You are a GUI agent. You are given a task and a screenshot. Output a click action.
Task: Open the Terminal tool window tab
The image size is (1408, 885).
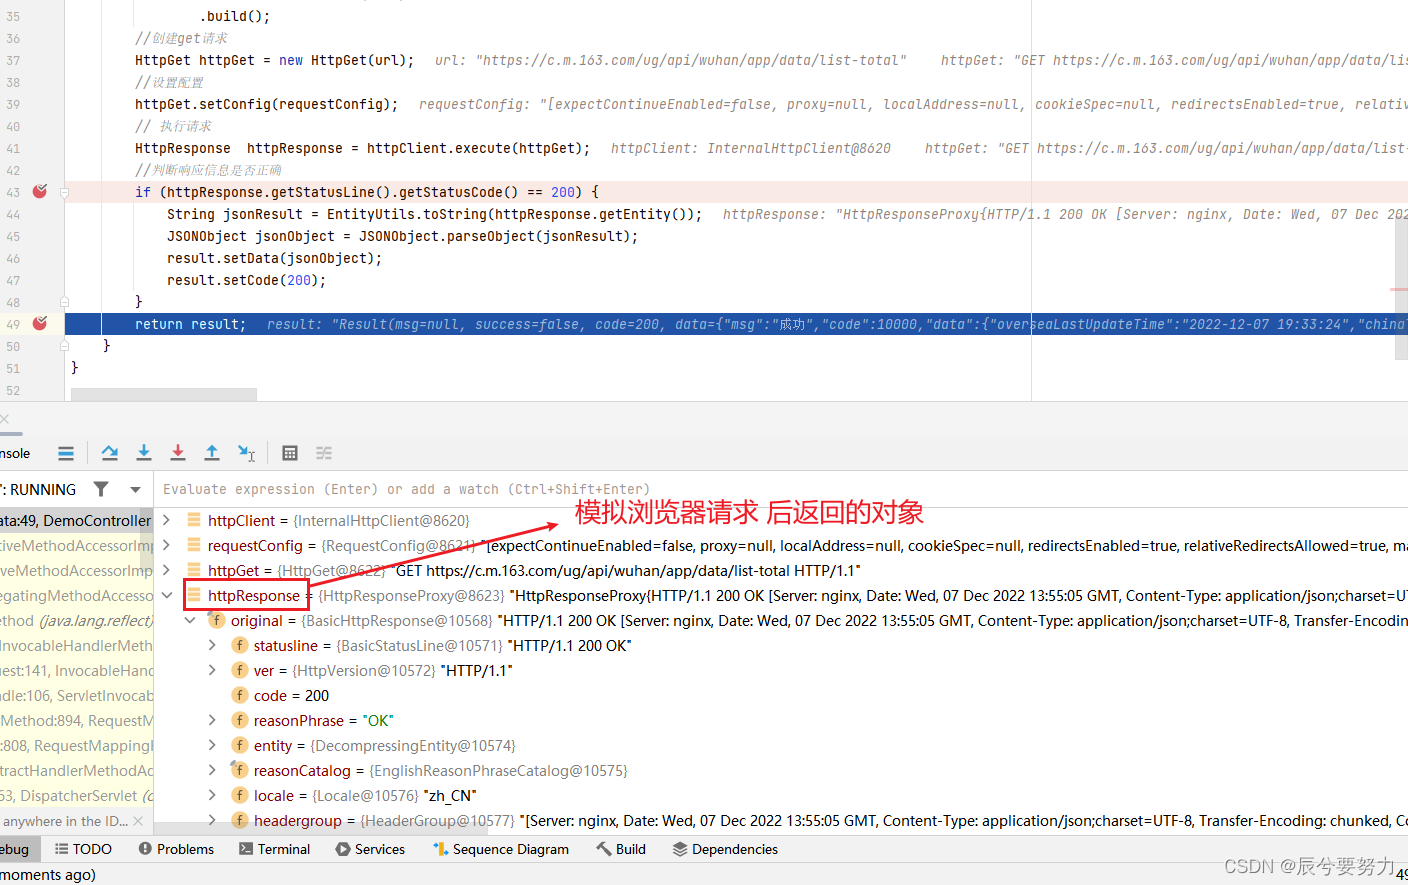(275, 849)
